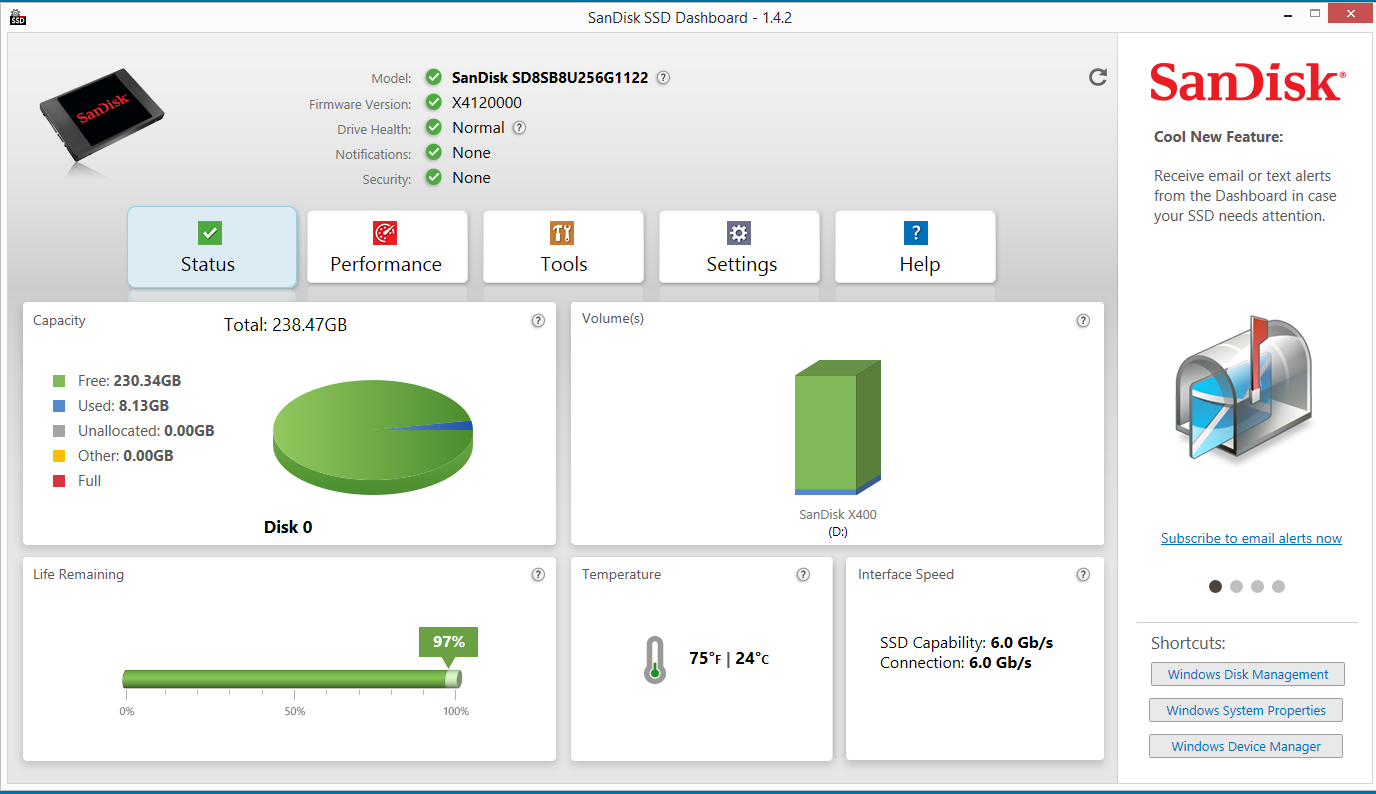Screen dimensions: 1376x794
Task: Click the Temperature panel help icon
Action: click(803, 575)
